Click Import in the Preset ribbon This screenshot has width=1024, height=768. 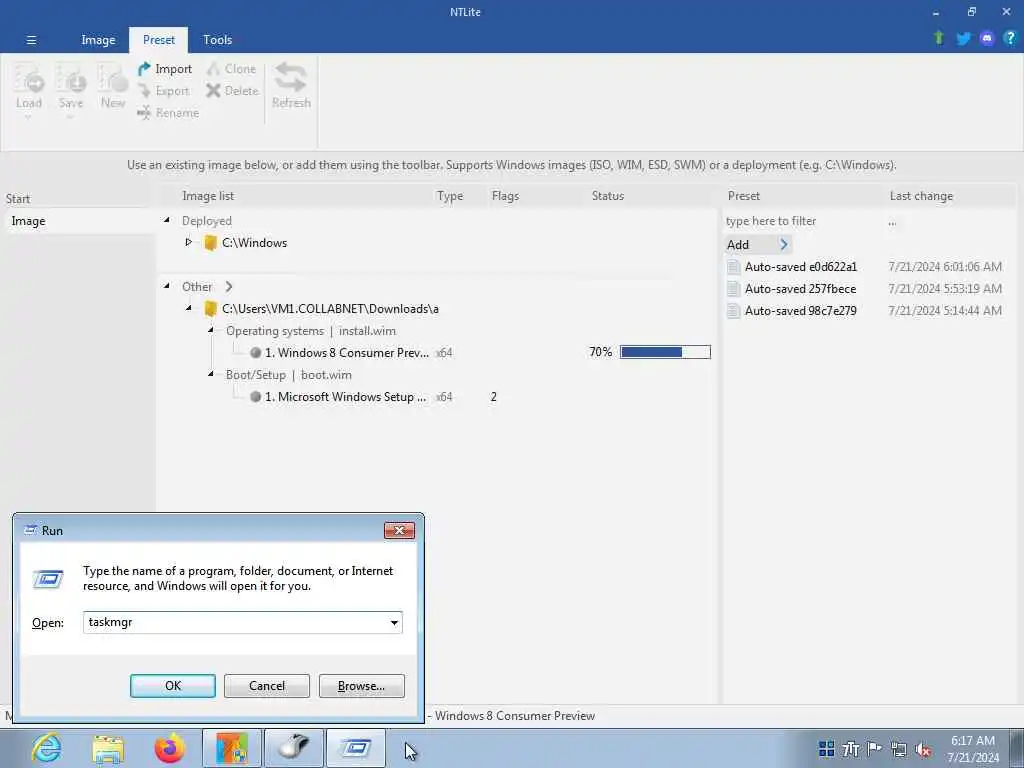tap(165, 69)
